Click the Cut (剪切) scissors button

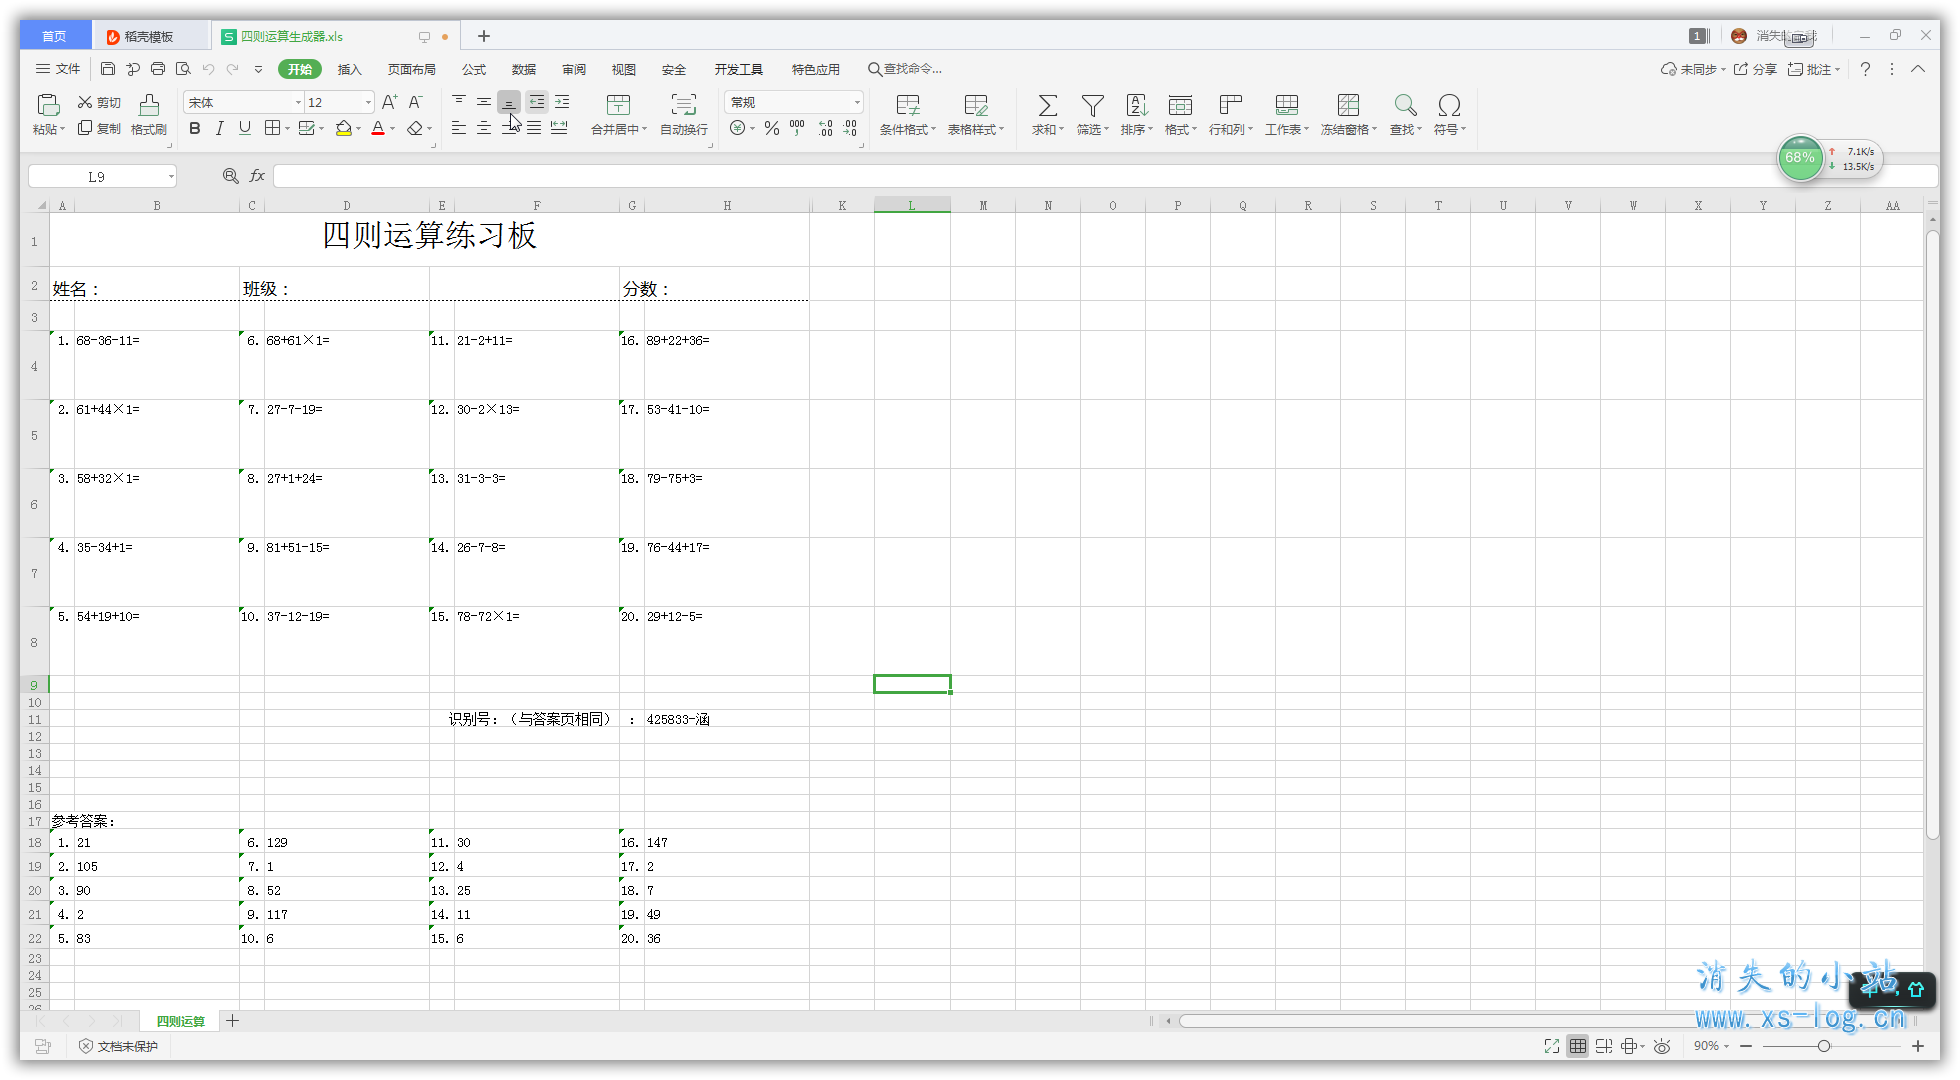pyautogui.click(x=99, y=102)
